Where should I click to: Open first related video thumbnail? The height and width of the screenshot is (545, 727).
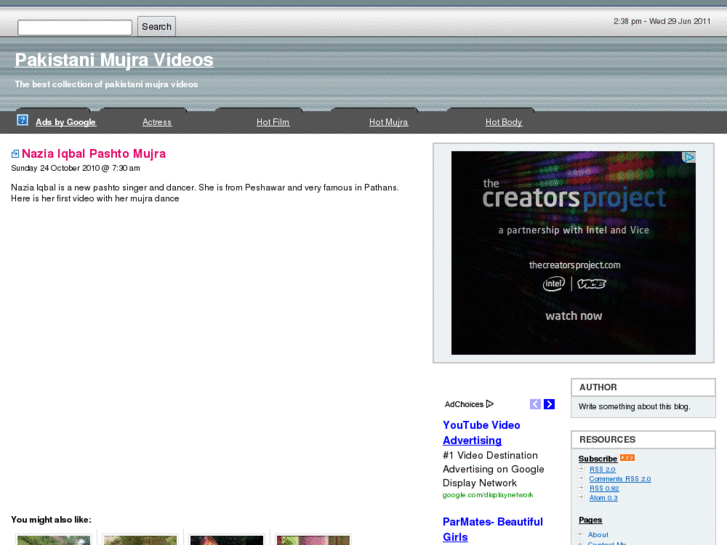[54, 540]
